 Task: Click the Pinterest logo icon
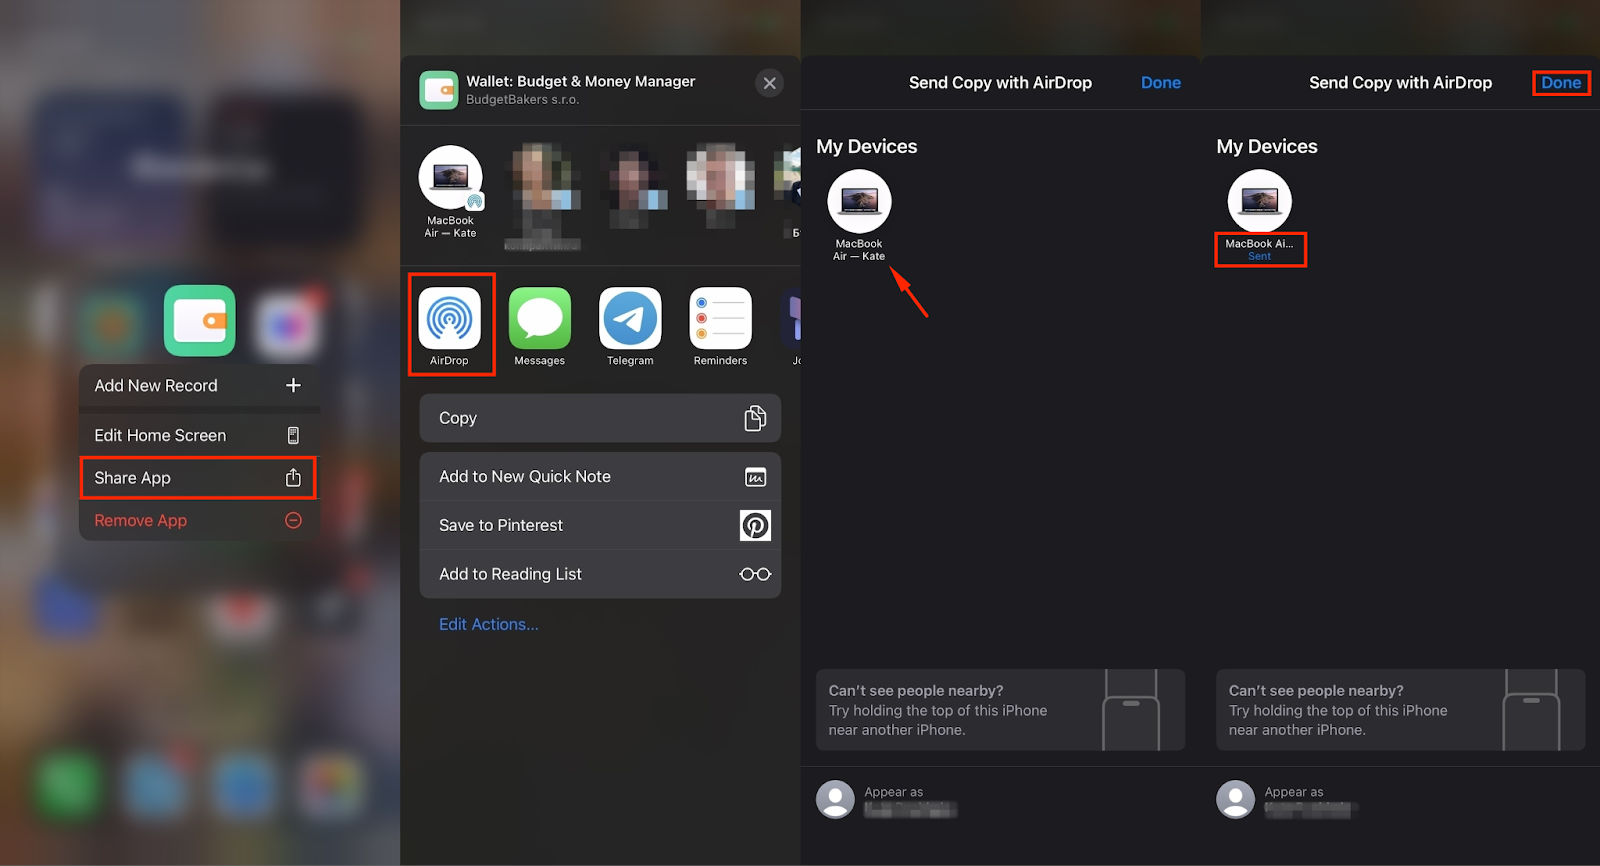click(x=755, y=525)
